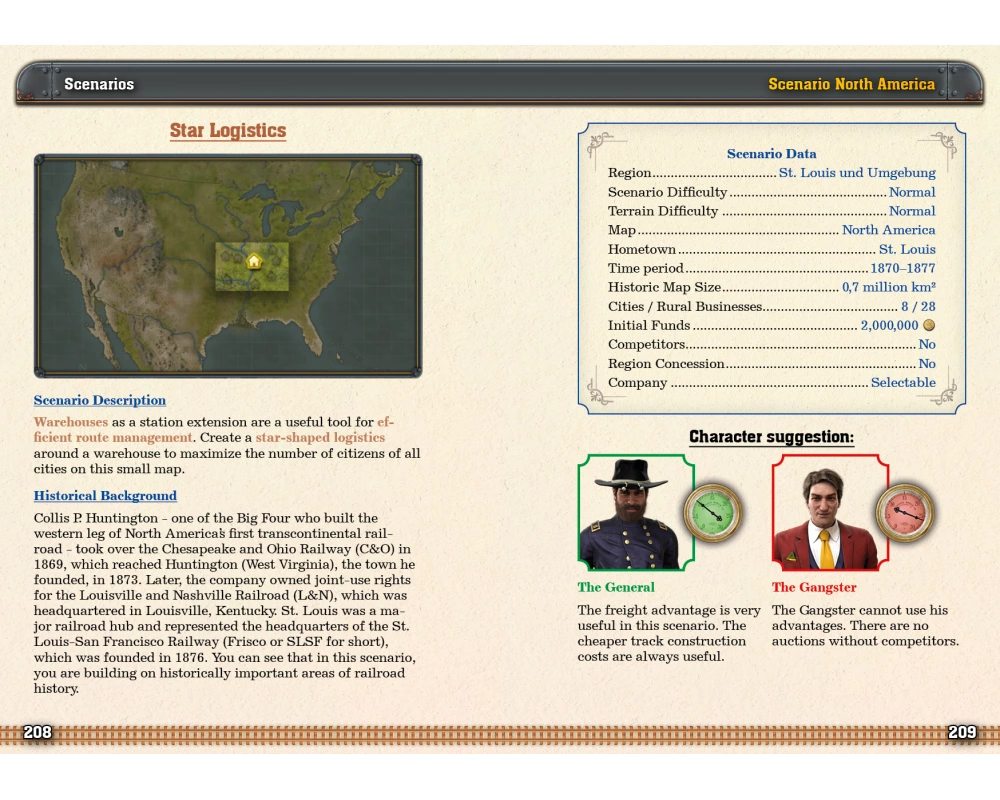Screen dimensions: 1000x800
Task: Click the yellow home icon on the map
Action: point(254,261)
